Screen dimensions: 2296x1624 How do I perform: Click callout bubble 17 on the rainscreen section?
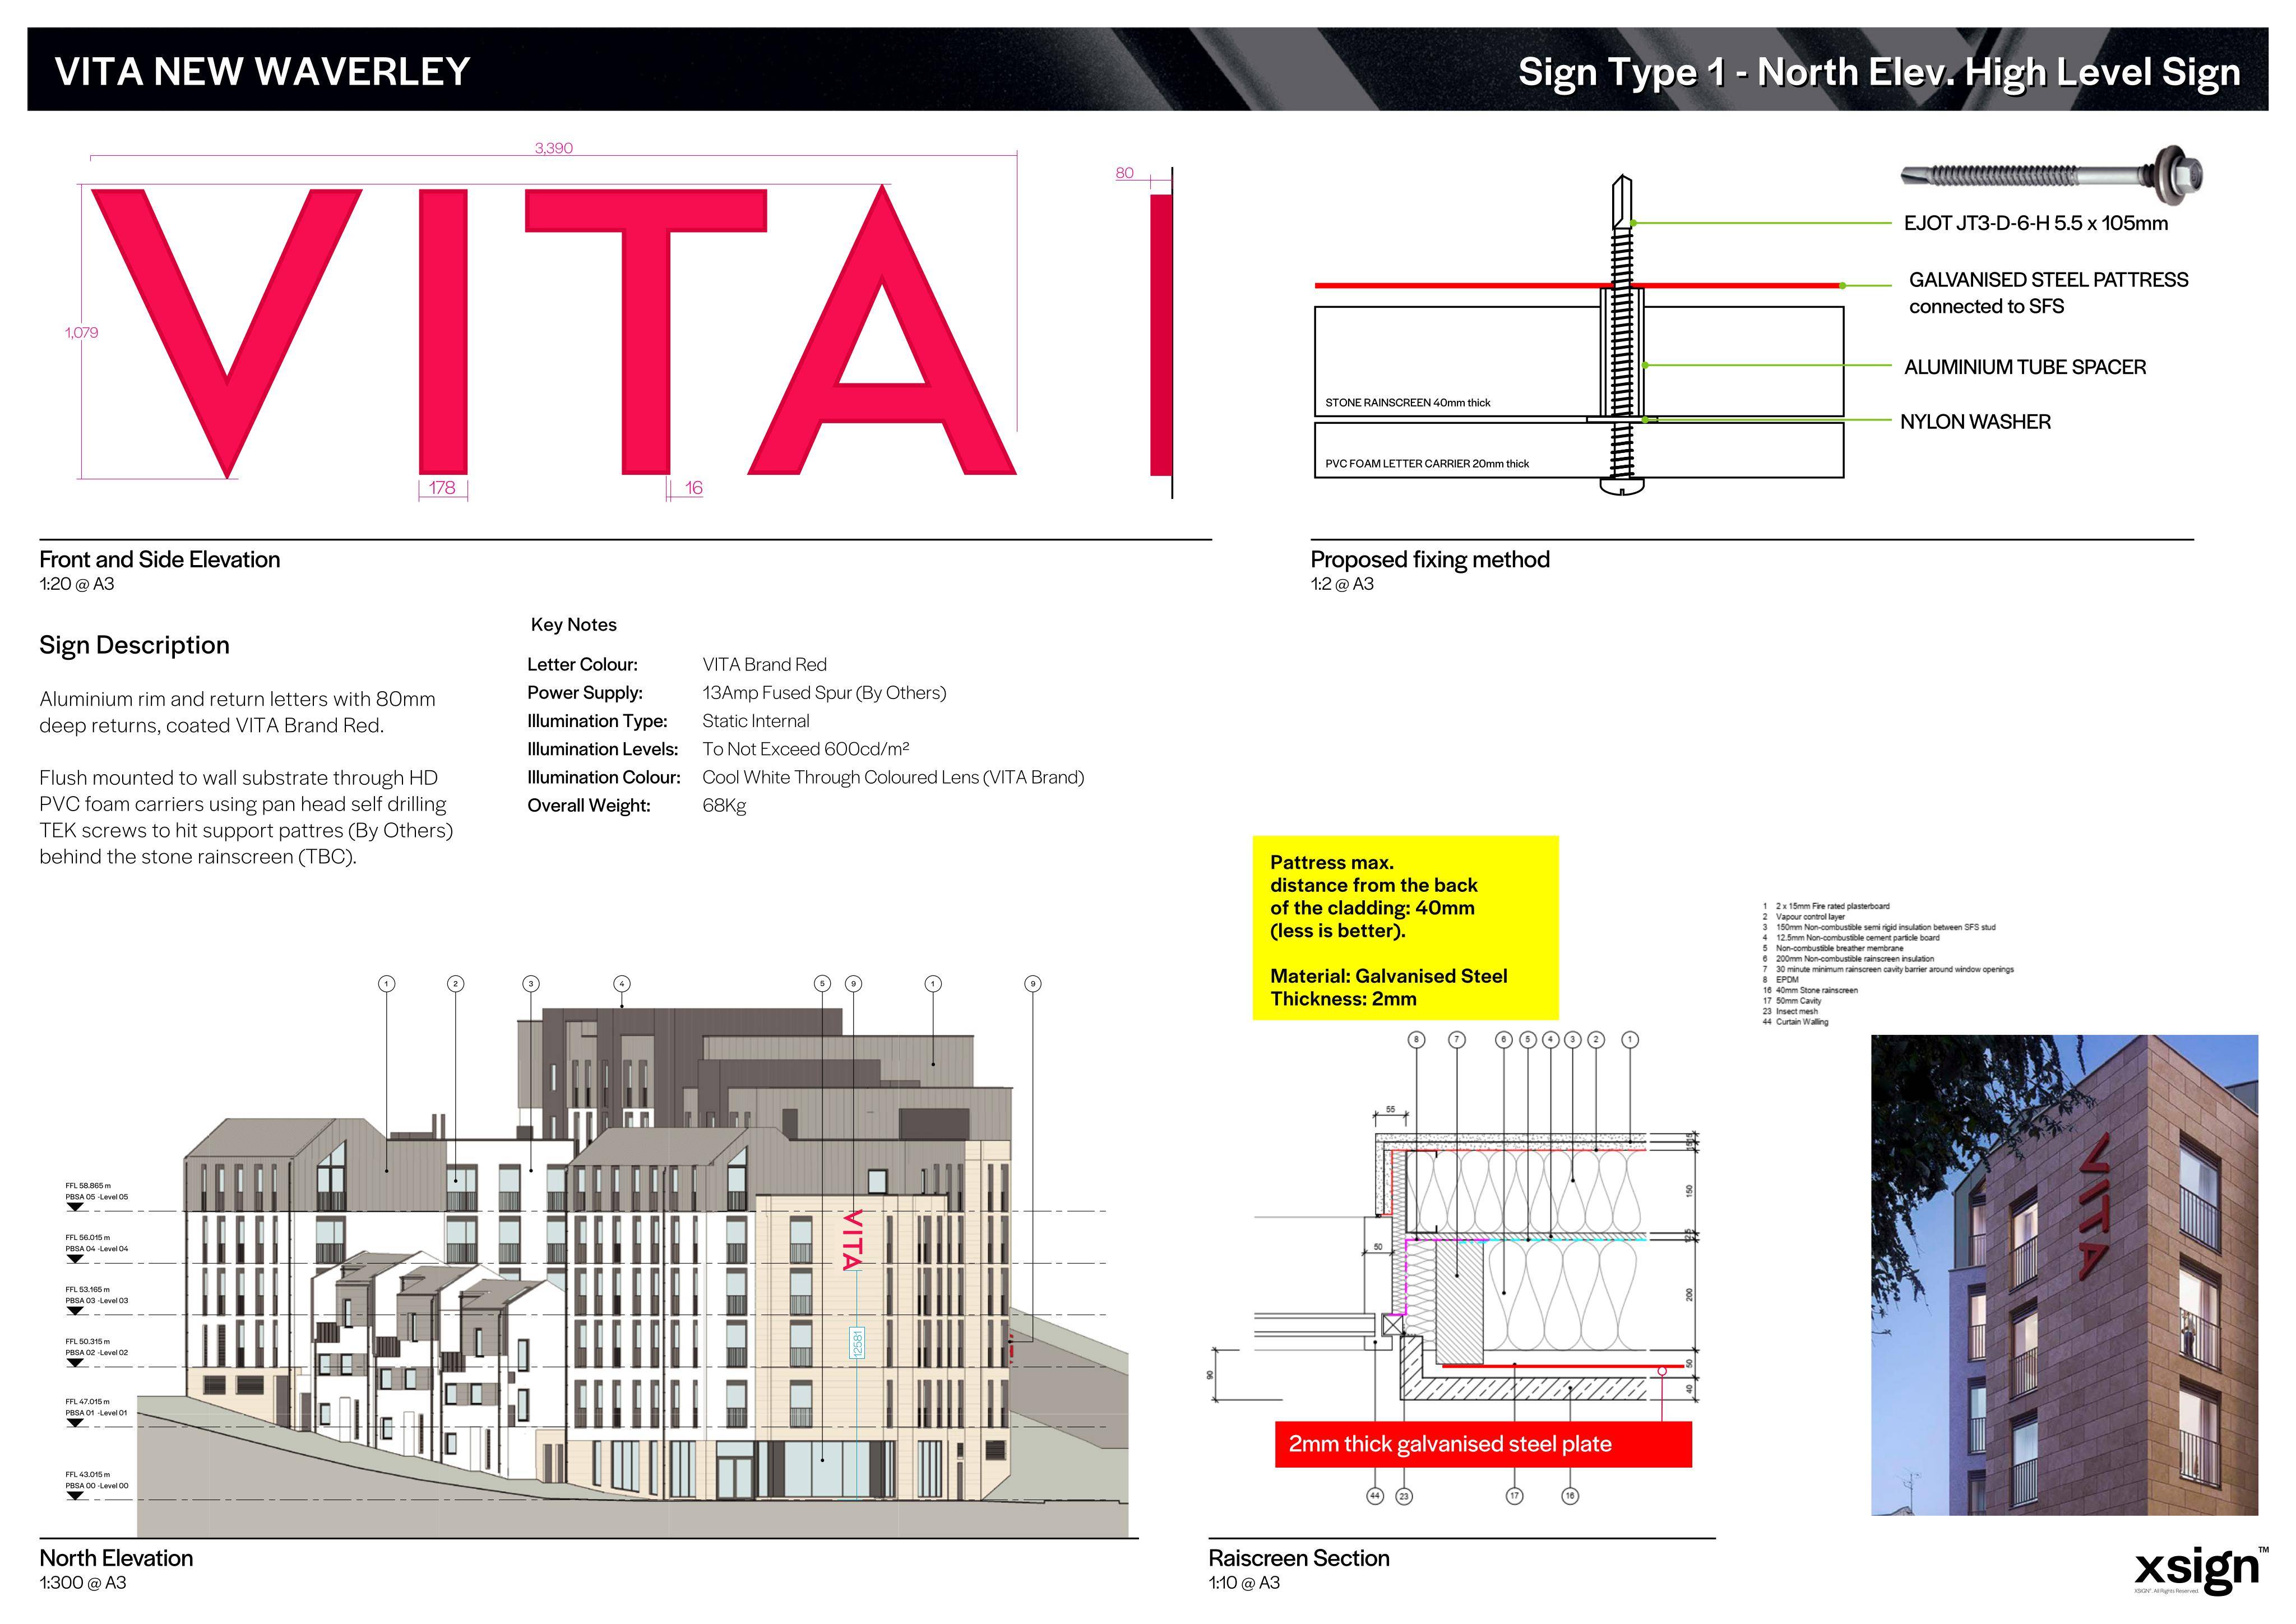point(1515,1496)
